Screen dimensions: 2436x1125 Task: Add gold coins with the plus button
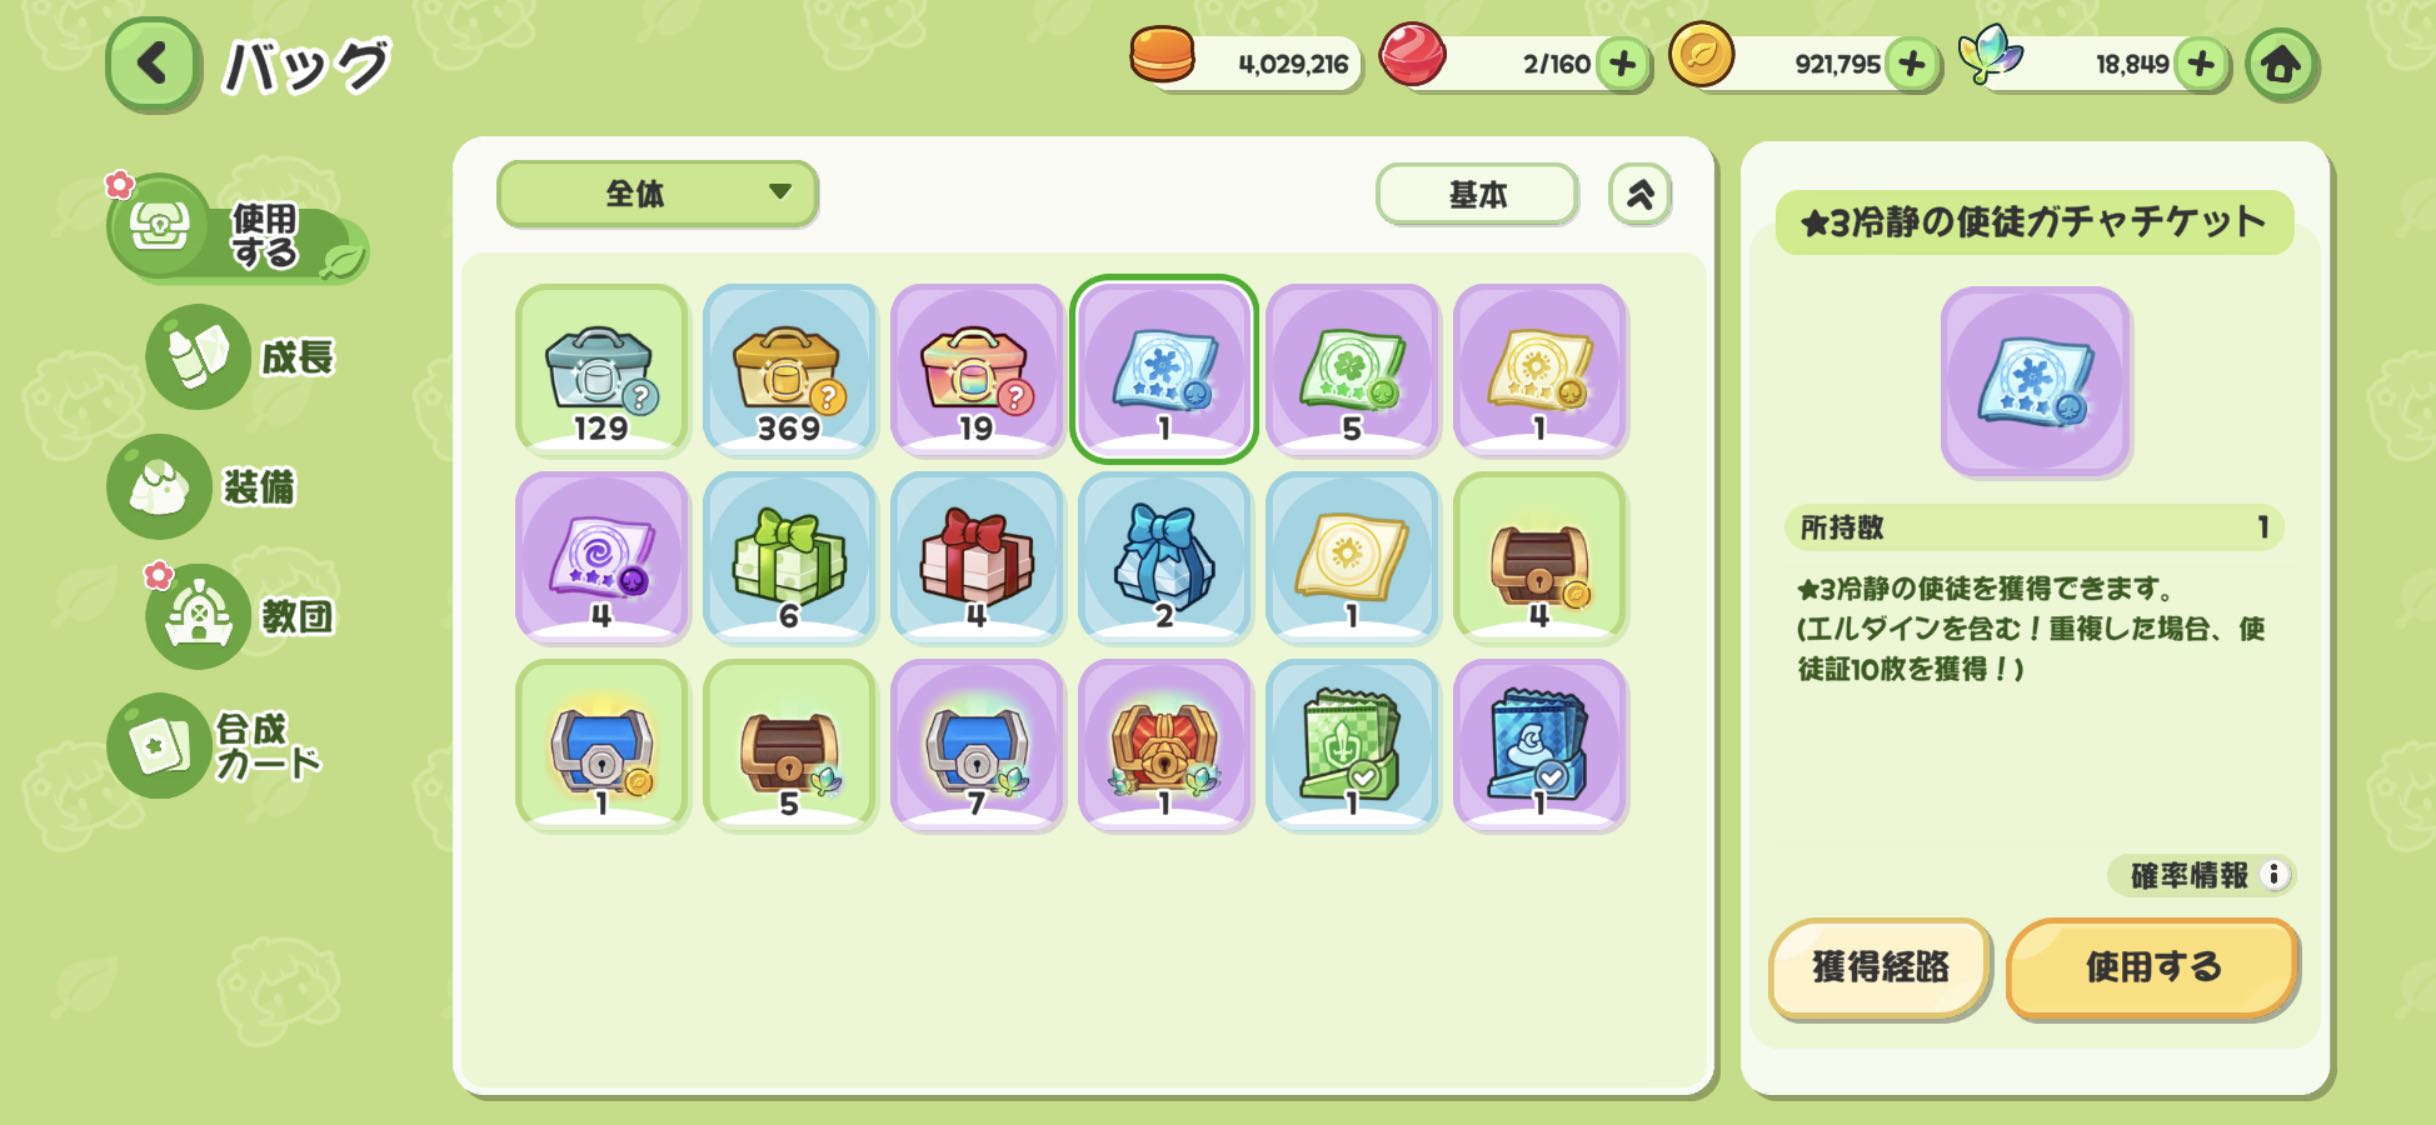click(x=1911, y=64)
